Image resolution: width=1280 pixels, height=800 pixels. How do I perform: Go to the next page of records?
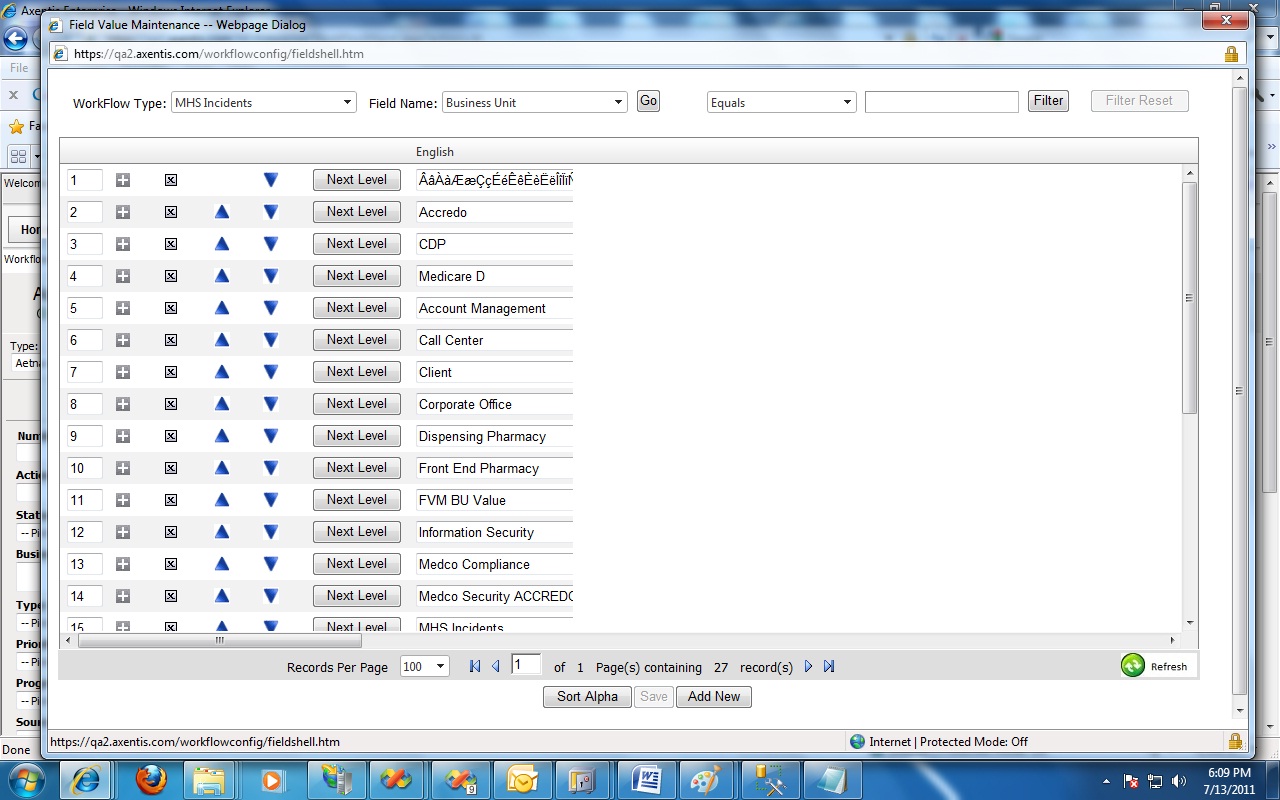coord(809,667)
